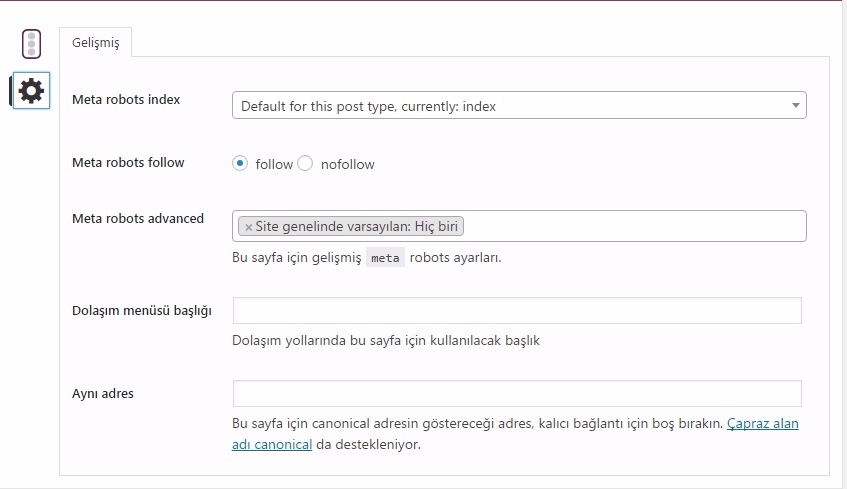Click the Meta robots advanced label
Viewport: 847px width, 489px height.
(138, 218)
